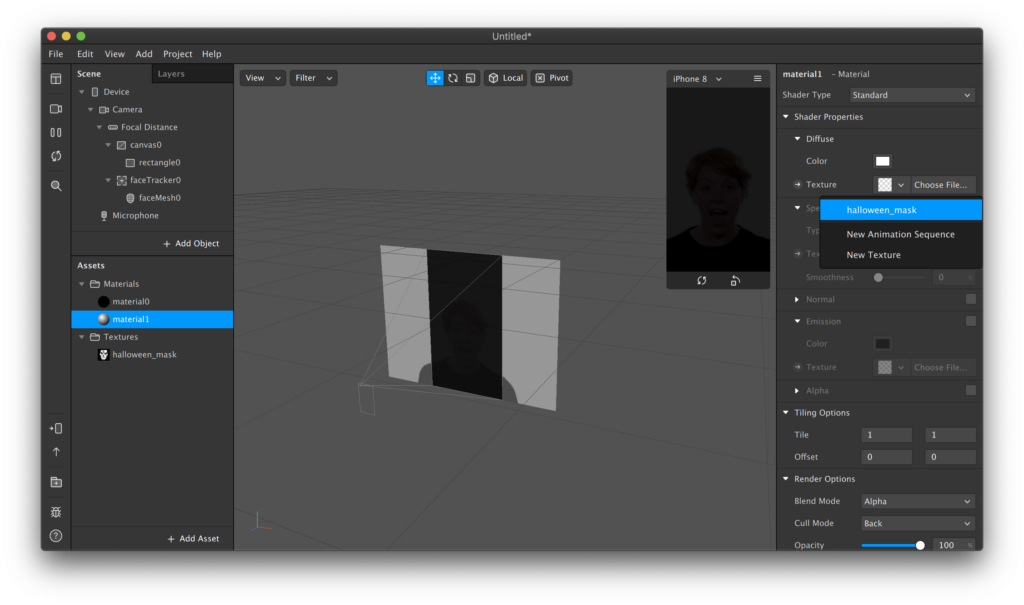1024x605 pixels.
Task: Open the Help menu
Action: [x=212, y=54]
